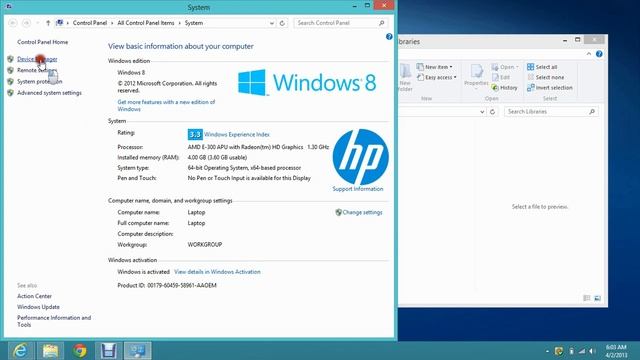
Task: Click shield icon beside Advanced system settings
Action: point(11,93)
